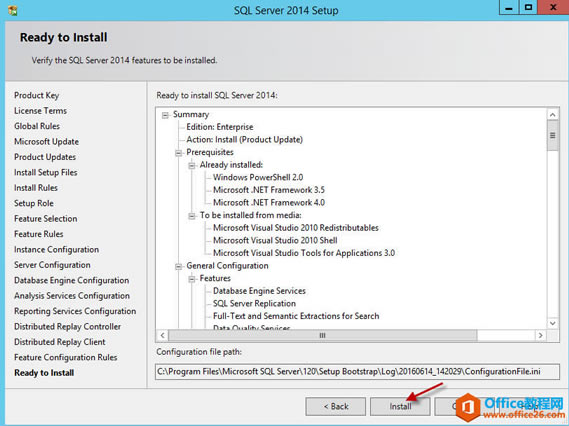Minimize the SQL Server 2014 Setup window
The image size is (569, 426).
[x=509, y=8]
